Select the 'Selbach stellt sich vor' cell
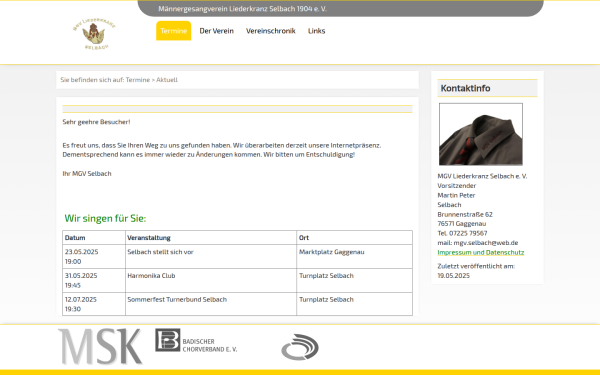This screenshot has width=600, height=375. [x=211, y=256]
